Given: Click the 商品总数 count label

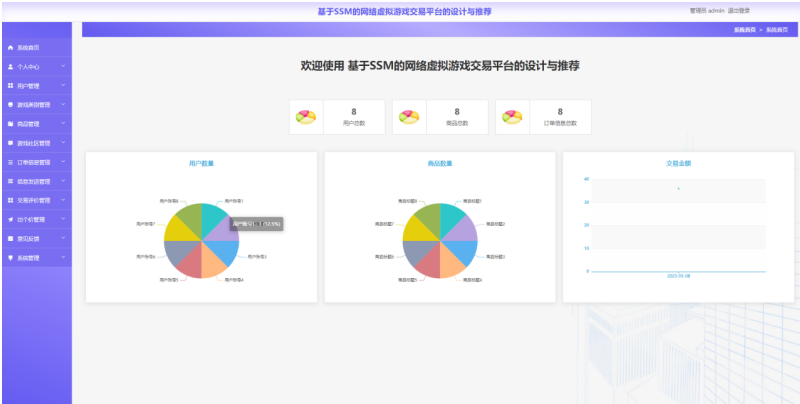Looking at the screenshot, I should point(457,123).
